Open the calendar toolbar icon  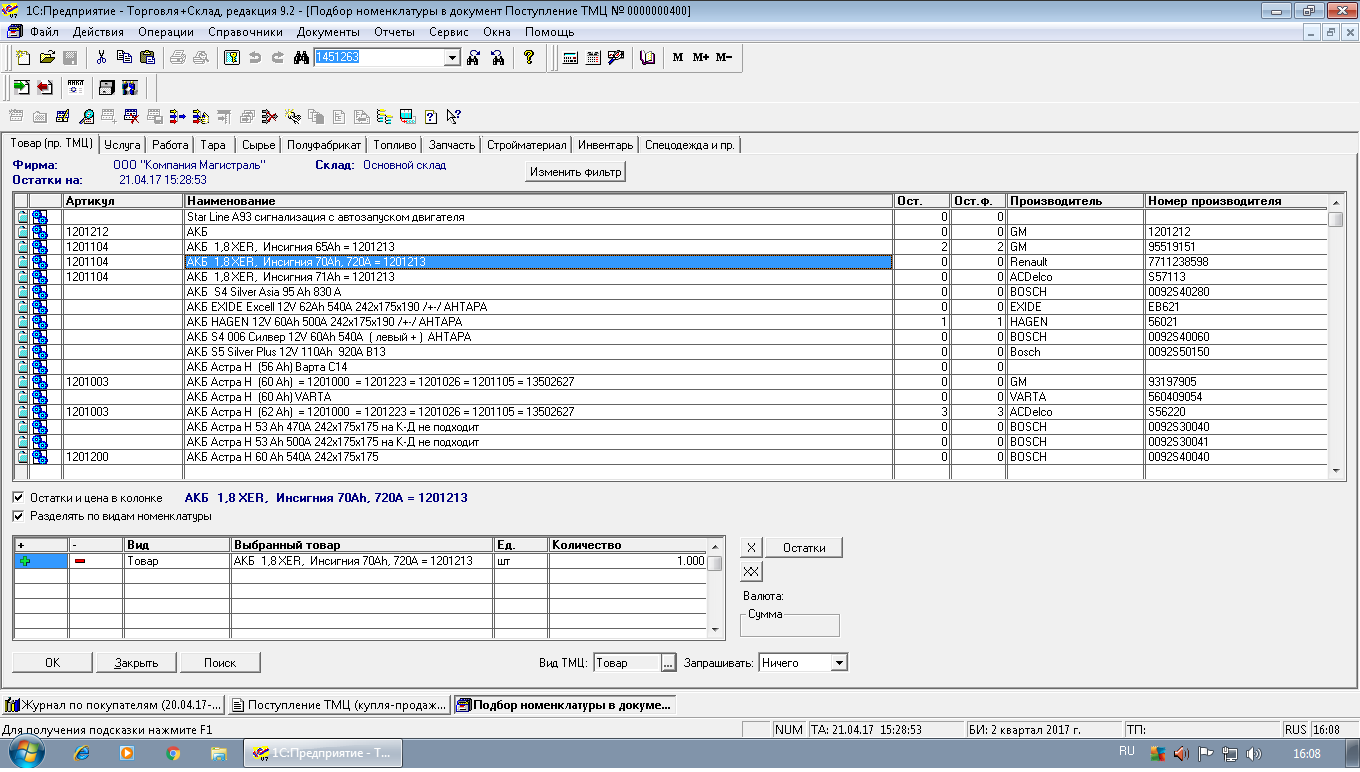[593, 58]
